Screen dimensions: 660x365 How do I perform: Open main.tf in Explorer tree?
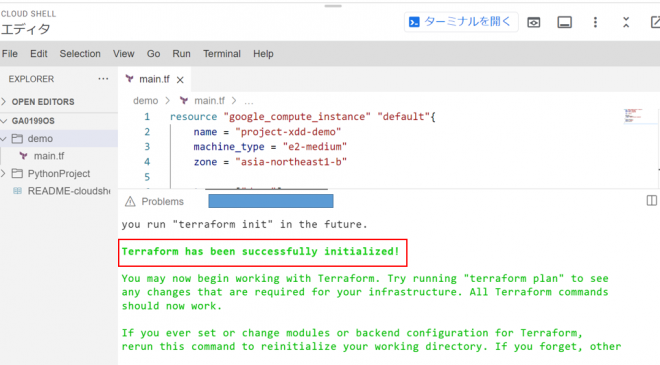49,156
